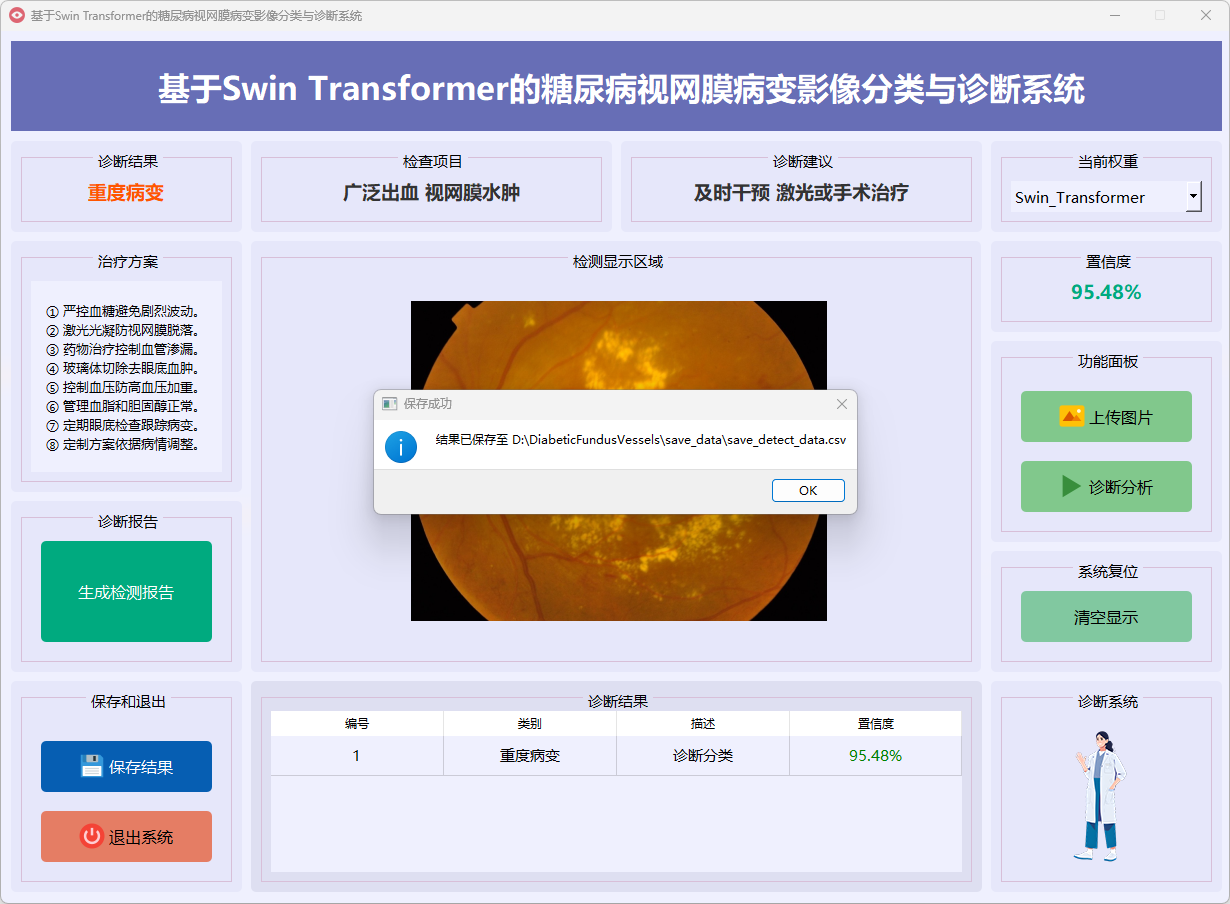Click the Clear Display reset button

(x=1106, y=617)
